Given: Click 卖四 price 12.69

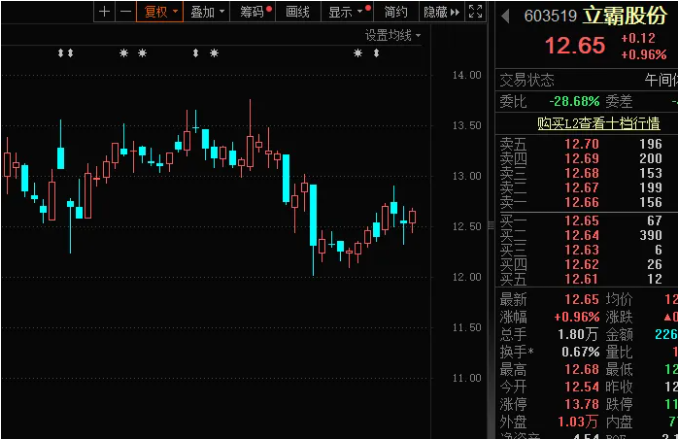Looking at the screenshot, I should [582, 158].
